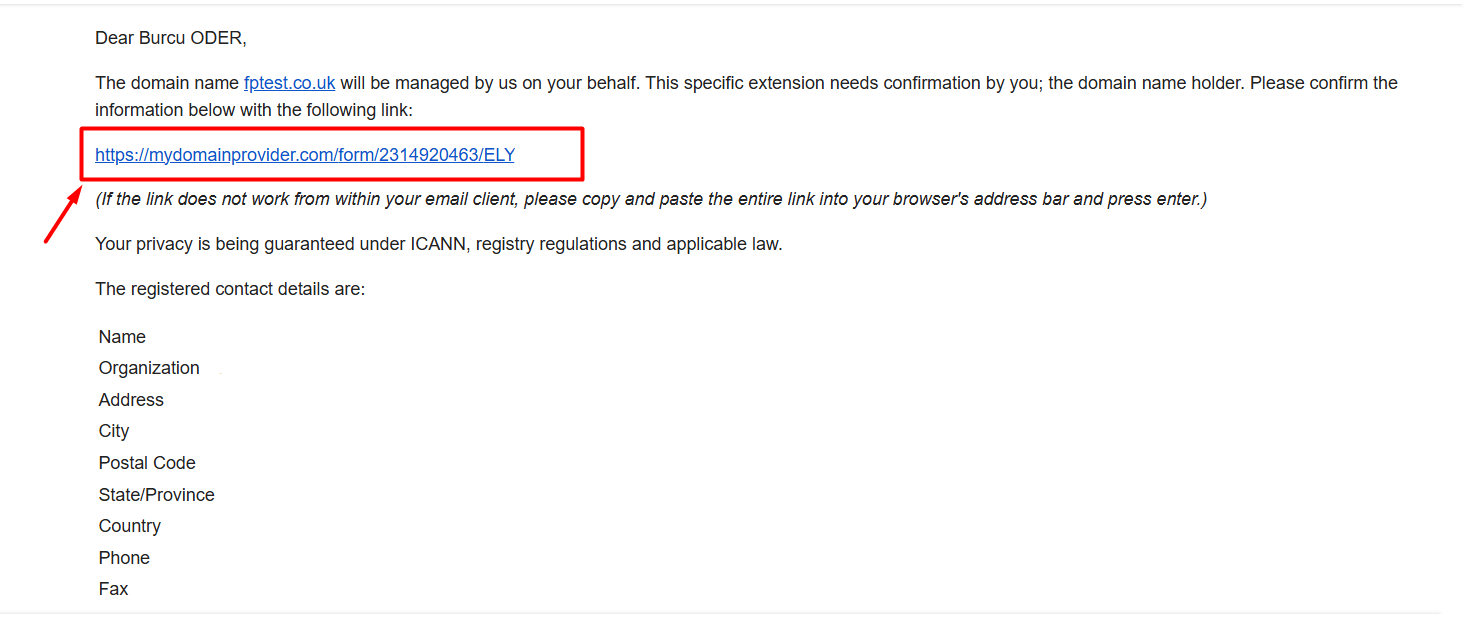Image resolution: width=1468 pixels, height=618 pixels.
Task: Click the Phone contact detail label
Action: [x=124, y=558]
